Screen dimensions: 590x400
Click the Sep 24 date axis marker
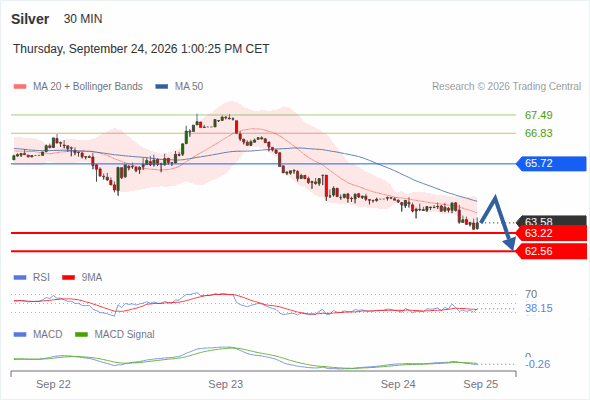398,384
